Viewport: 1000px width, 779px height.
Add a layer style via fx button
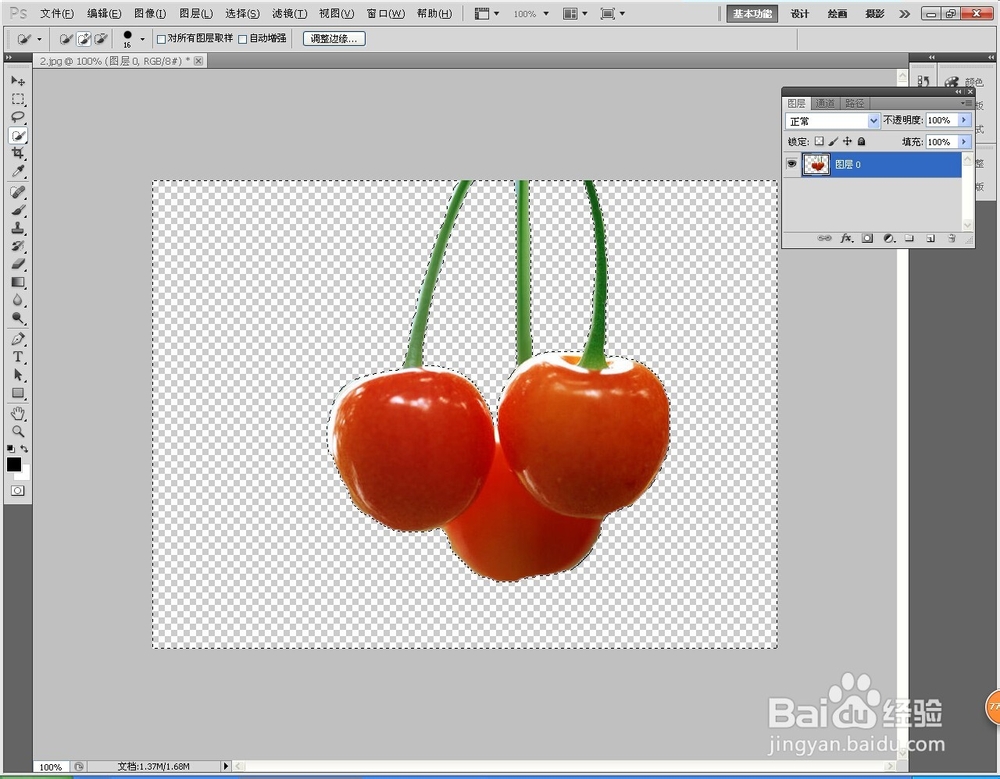(846, 238)
